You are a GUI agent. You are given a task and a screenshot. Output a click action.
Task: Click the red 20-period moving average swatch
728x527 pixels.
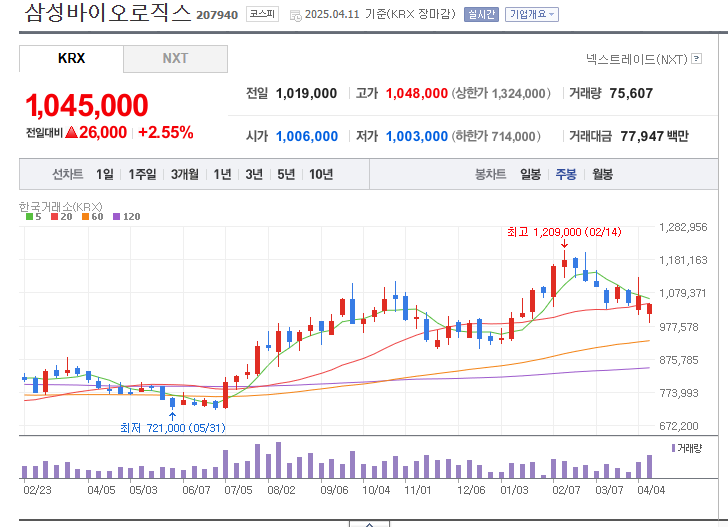pos(54,216)
